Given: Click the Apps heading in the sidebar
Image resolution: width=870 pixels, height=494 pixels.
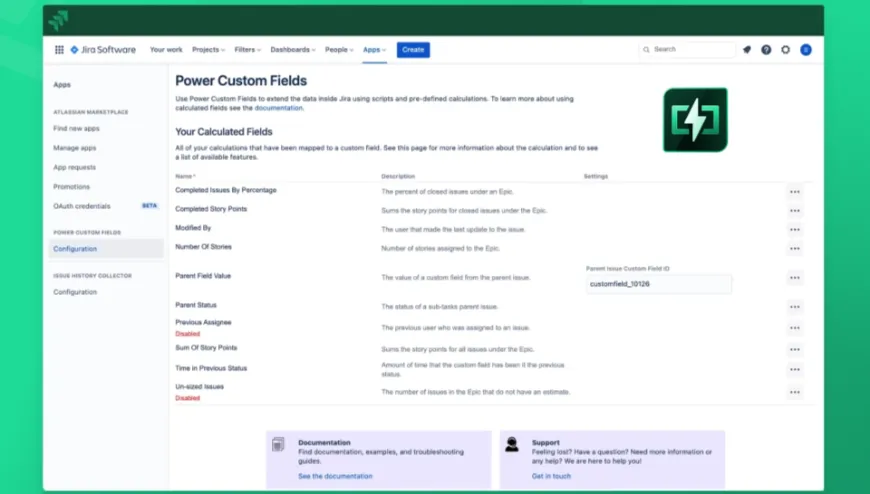Looking at the screenshot, I should click(x=62, y=85).
